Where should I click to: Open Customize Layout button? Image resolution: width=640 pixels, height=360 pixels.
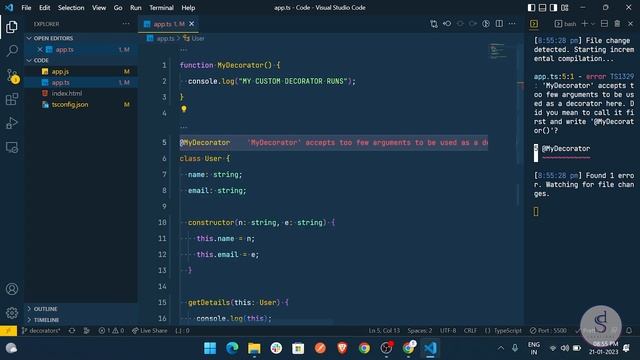565,8
